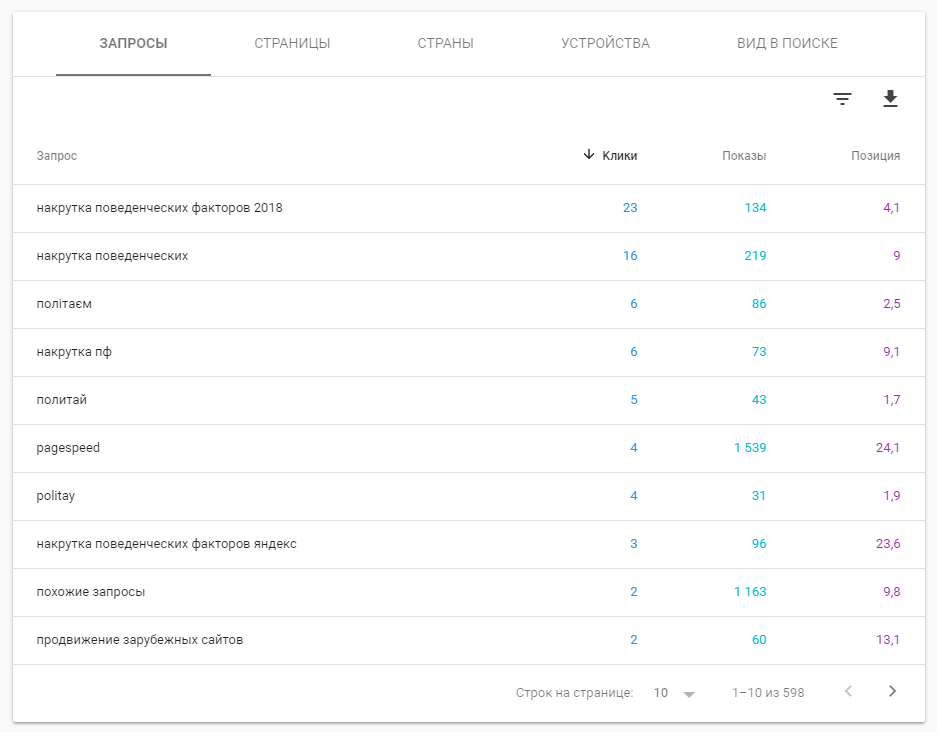Open the Устройства tab

pos(605,44)
